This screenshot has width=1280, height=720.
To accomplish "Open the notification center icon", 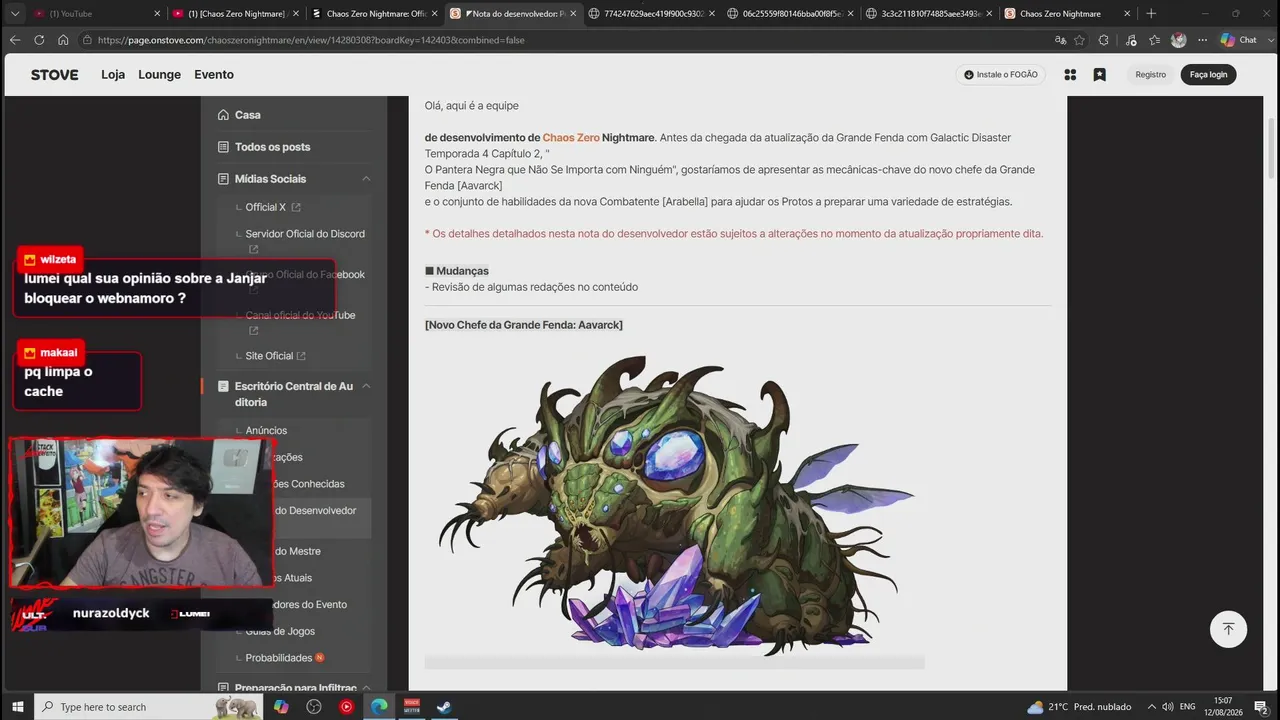I will 1261,707.
